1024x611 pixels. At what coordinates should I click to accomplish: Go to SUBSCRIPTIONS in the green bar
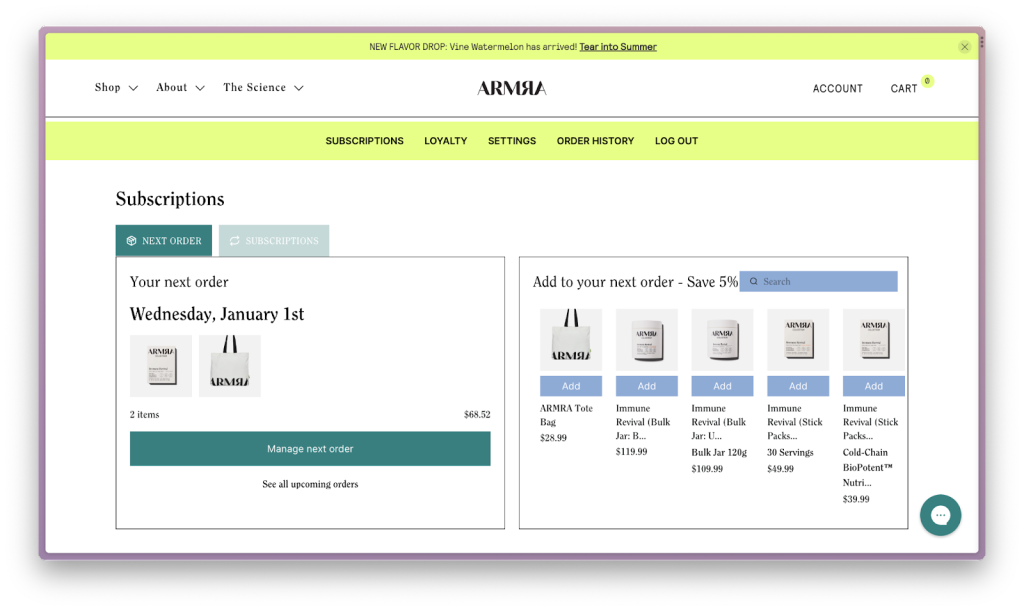pos(364,141)
